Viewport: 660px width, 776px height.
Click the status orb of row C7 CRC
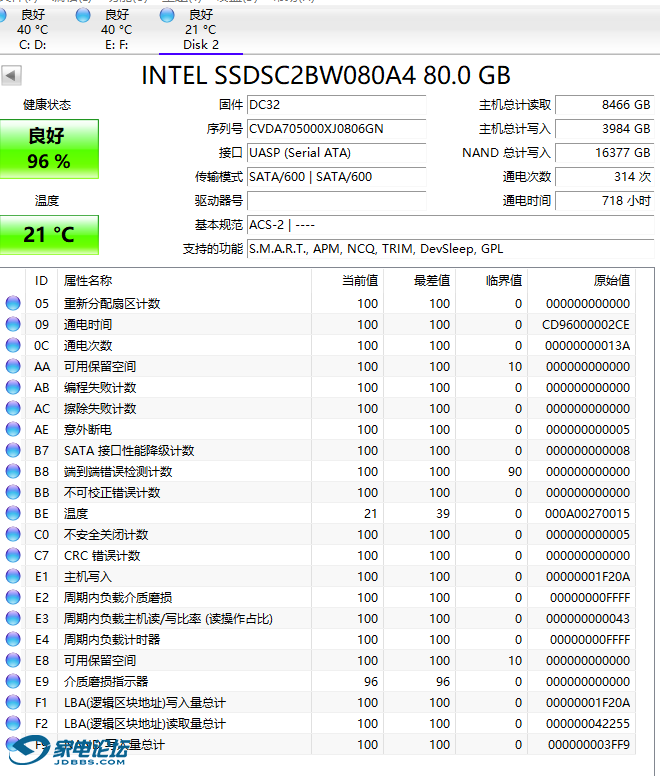[13, 555]
